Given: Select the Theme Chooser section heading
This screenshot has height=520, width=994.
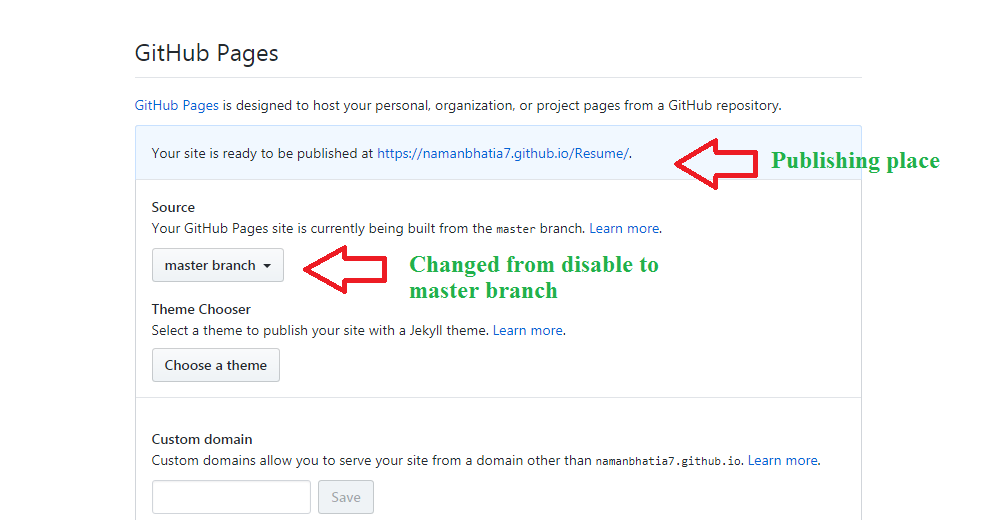Looking at the screenshot, I should pyautogui.click(x=201, y=309).
